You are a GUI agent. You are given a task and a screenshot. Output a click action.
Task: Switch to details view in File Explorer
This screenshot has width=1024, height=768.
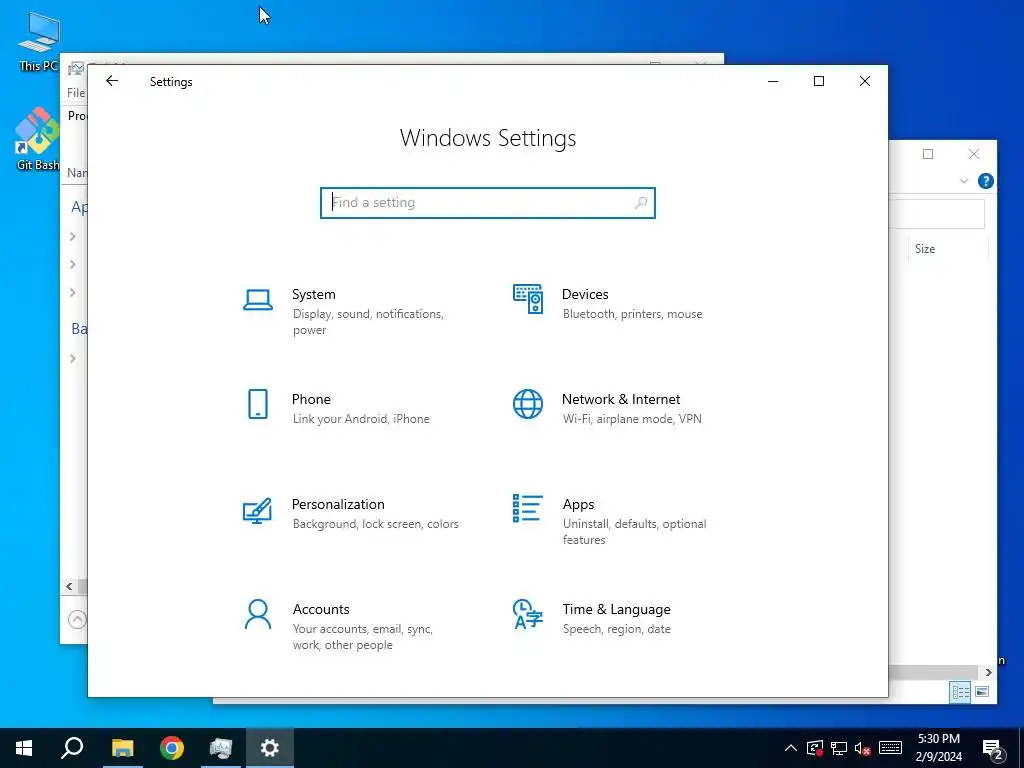[960, 692]
